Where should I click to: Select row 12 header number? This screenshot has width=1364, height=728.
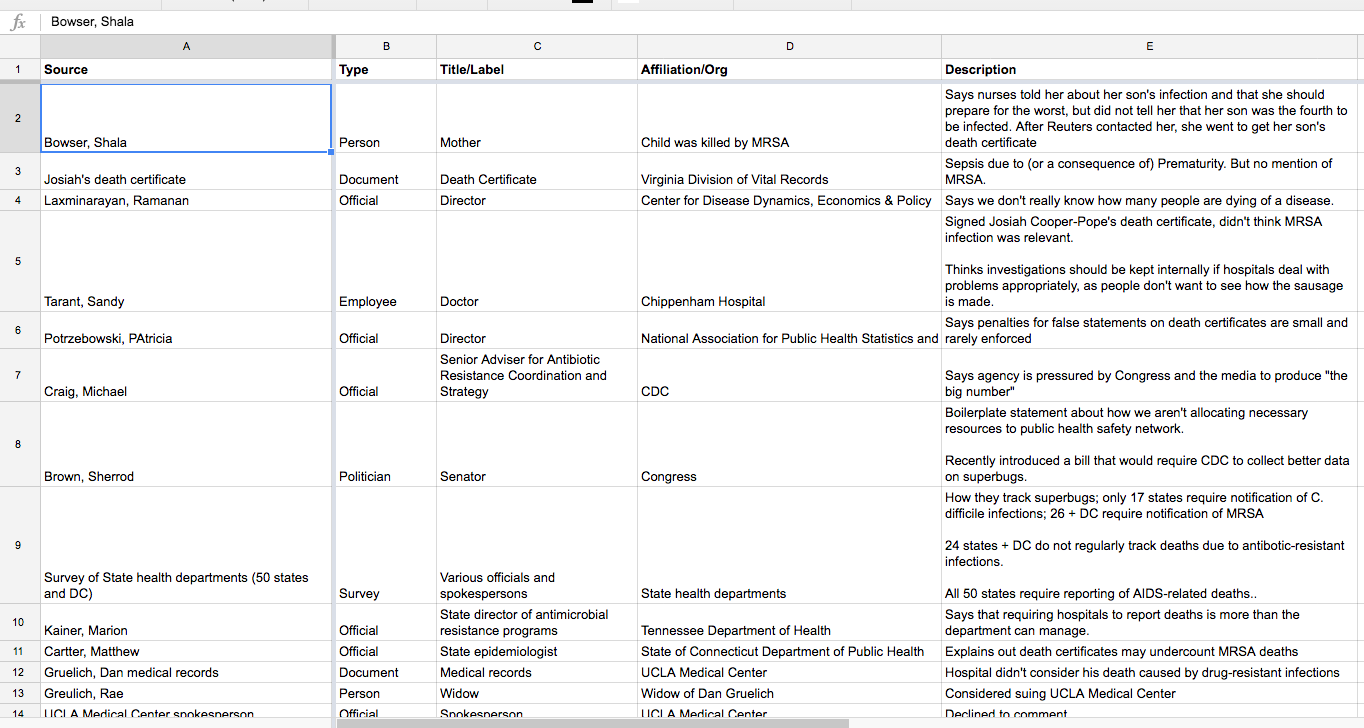click(x=19, y=672)
